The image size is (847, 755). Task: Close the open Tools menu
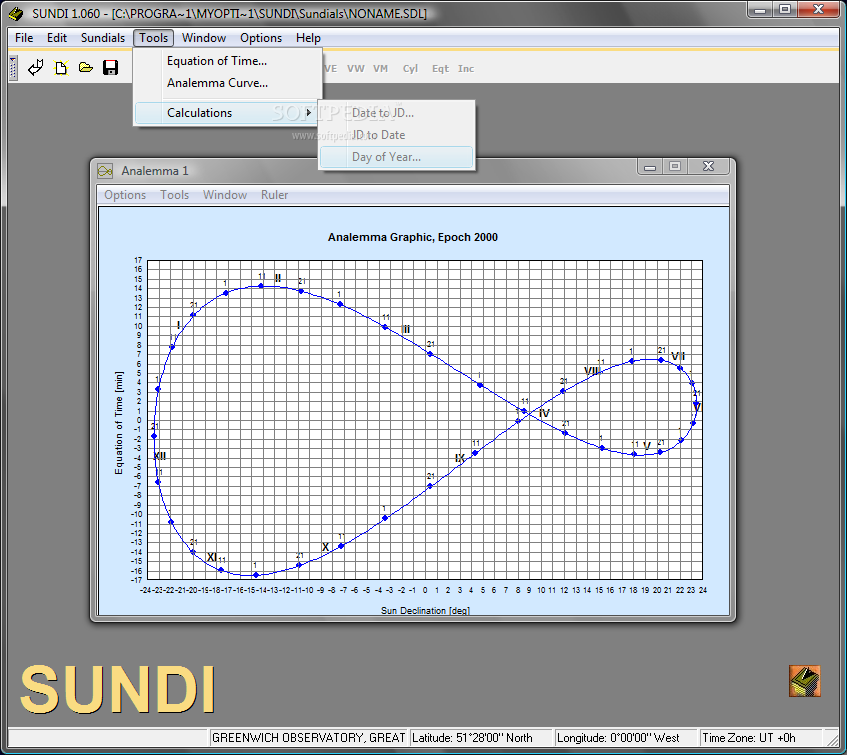tap(153, 38)
